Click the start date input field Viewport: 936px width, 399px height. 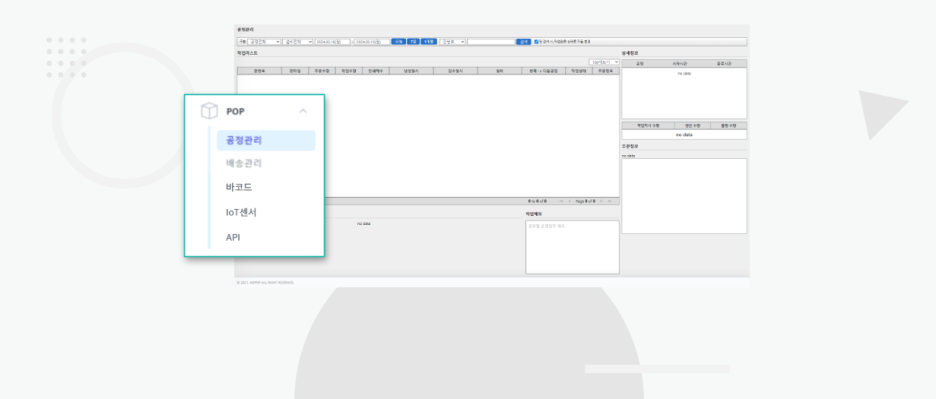[x=332, y=42]
